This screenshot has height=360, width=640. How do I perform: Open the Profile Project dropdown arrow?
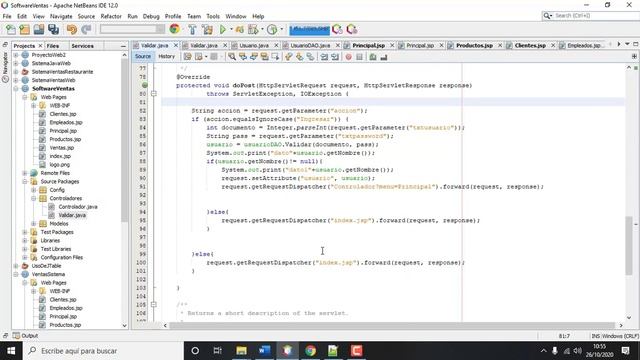pos(282,29)
